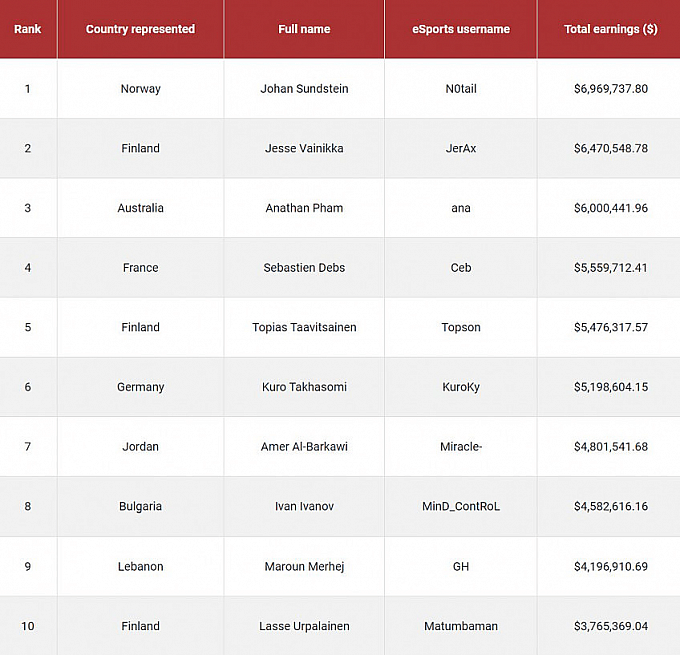Screen dimensions: 680x655
Task: Click the Full name column header
Action: [304, 29]
